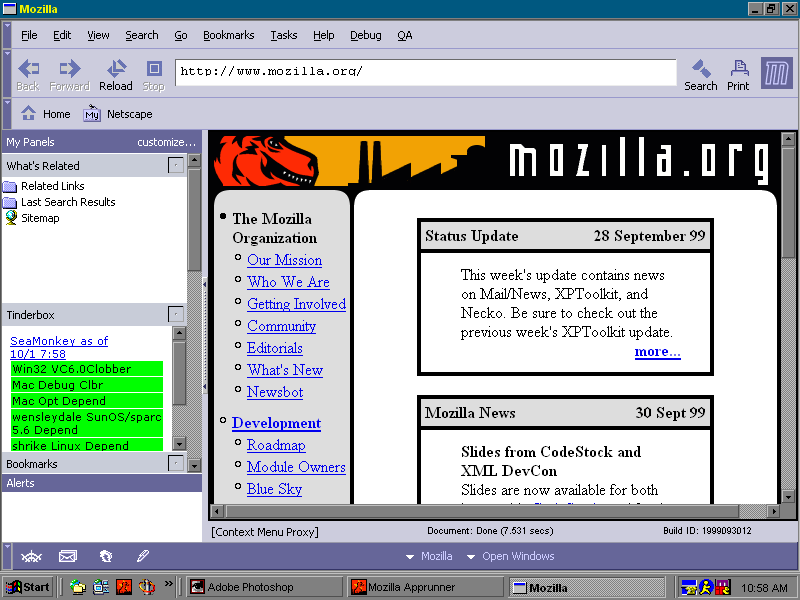Open the Debug menu

click(365, 35)
